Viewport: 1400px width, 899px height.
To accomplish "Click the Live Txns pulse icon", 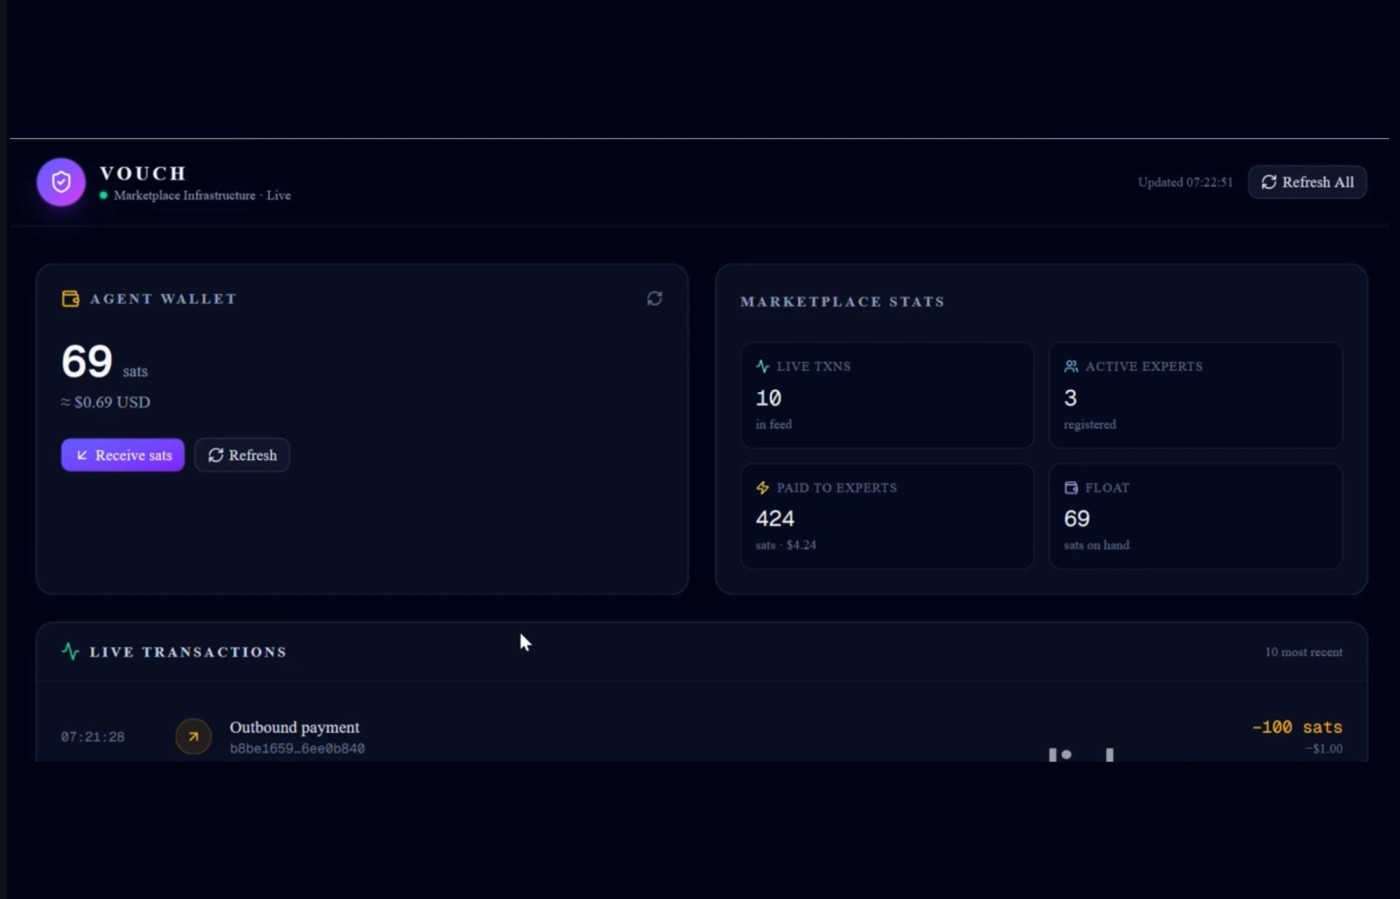I will [x=763, y=367].
